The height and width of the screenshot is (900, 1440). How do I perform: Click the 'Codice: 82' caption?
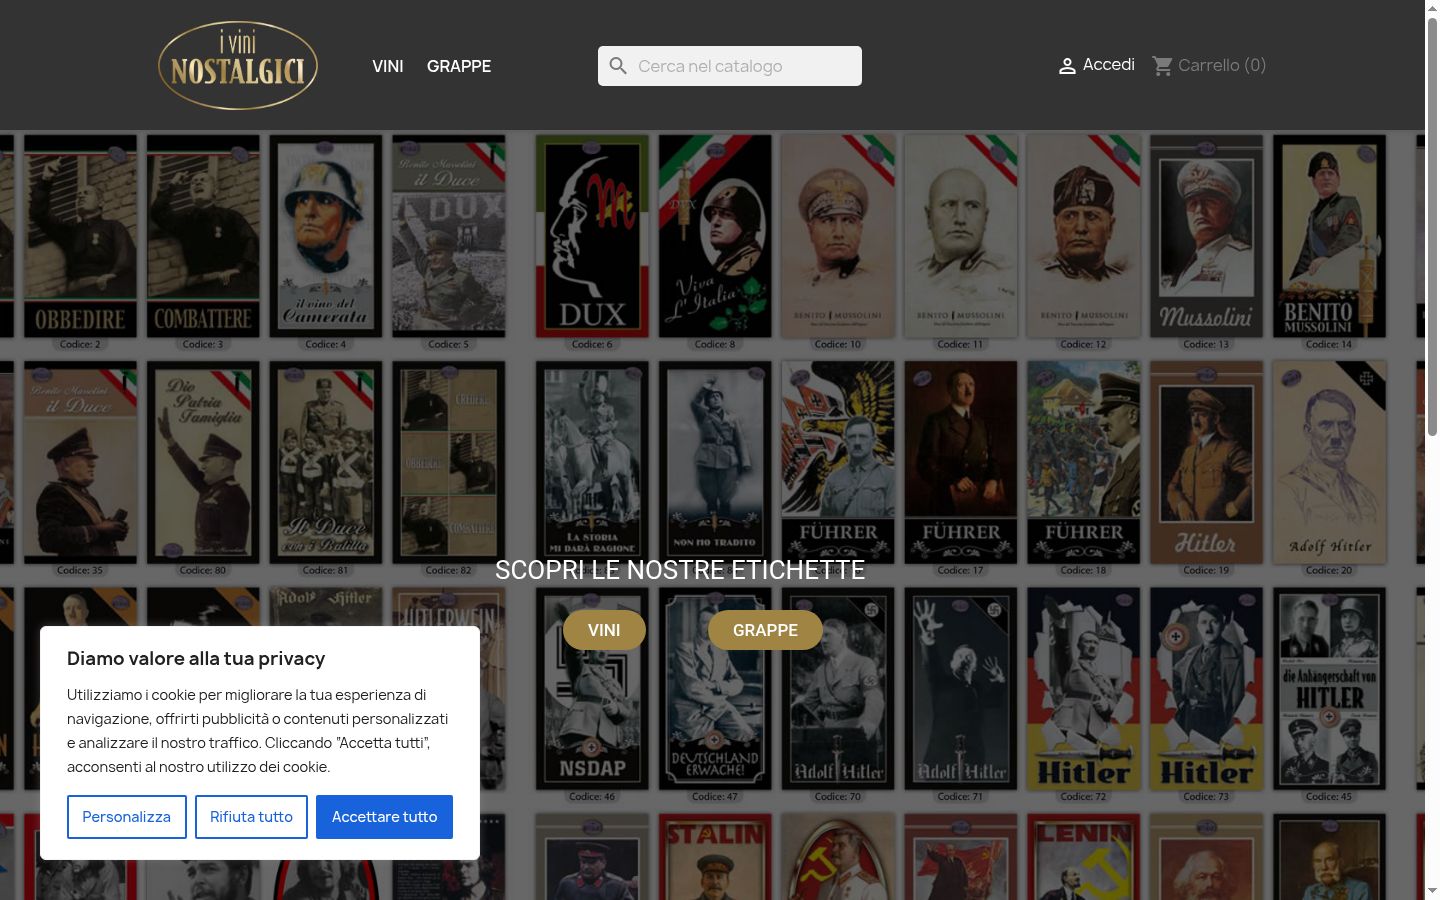(449, 570)
